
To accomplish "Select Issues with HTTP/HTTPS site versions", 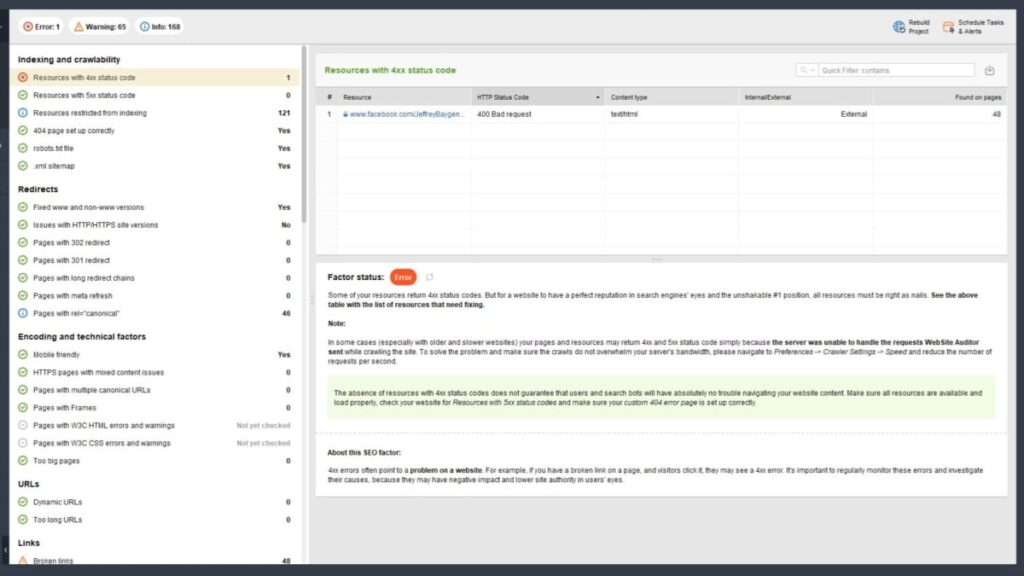I will 155,225.
